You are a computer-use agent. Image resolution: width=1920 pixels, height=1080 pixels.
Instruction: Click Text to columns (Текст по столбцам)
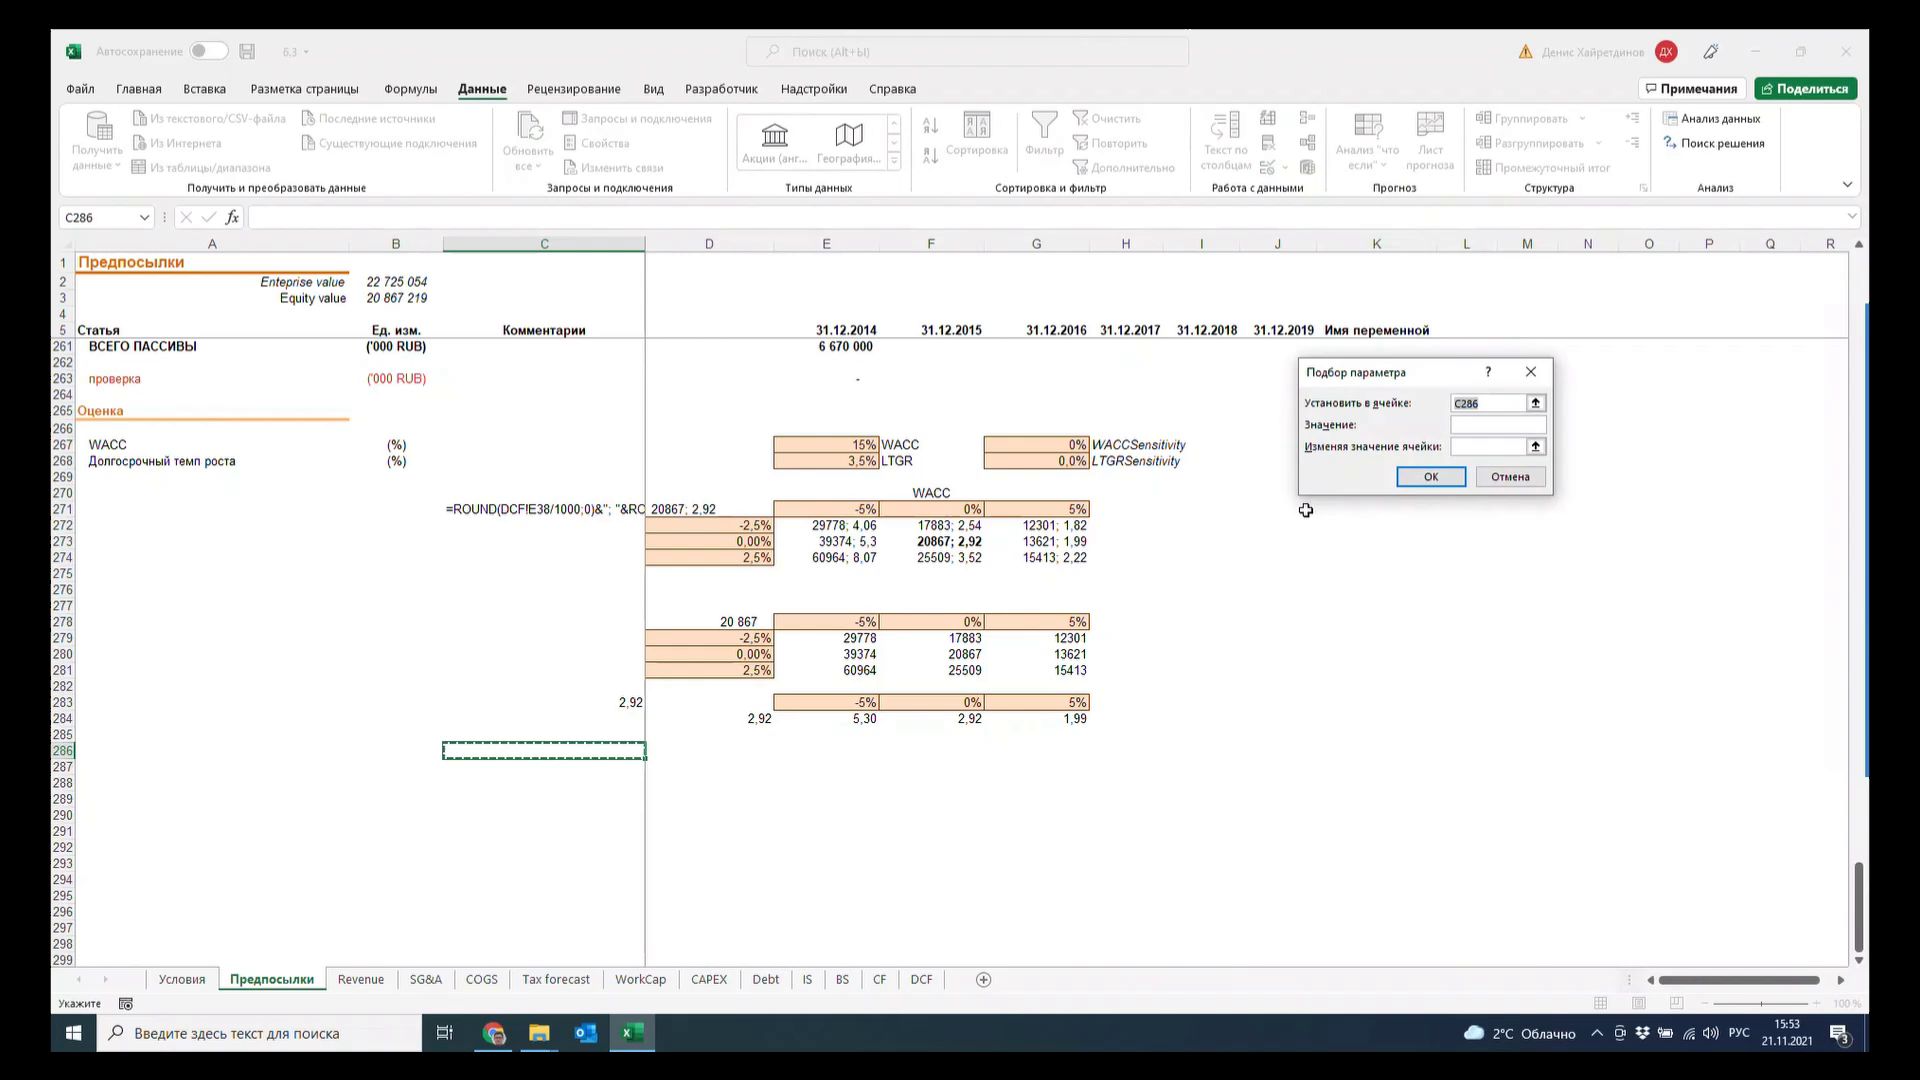1226,141
